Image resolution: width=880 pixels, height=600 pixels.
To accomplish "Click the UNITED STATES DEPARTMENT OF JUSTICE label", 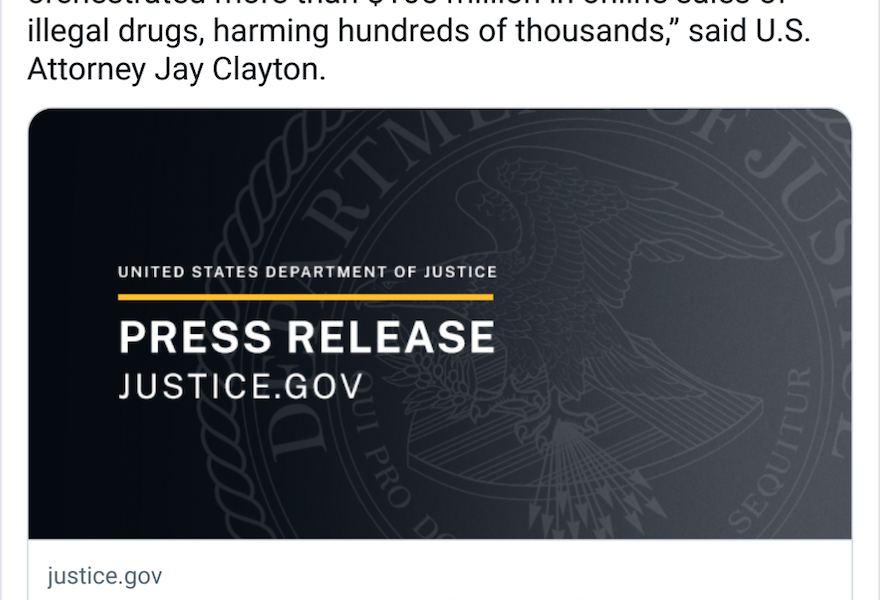I will [307, 270].
